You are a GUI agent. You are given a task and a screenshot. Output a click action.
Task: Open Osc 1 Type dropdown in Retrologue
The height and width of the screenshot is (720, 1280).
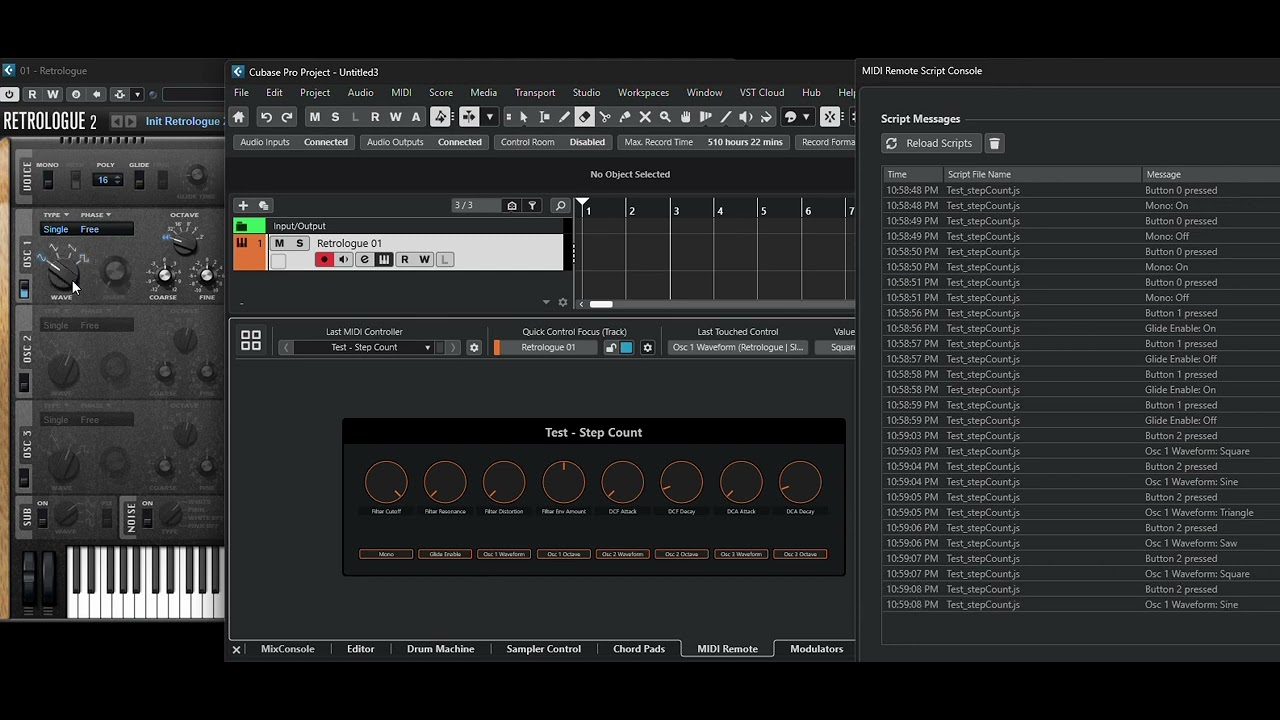pos(55,215)
